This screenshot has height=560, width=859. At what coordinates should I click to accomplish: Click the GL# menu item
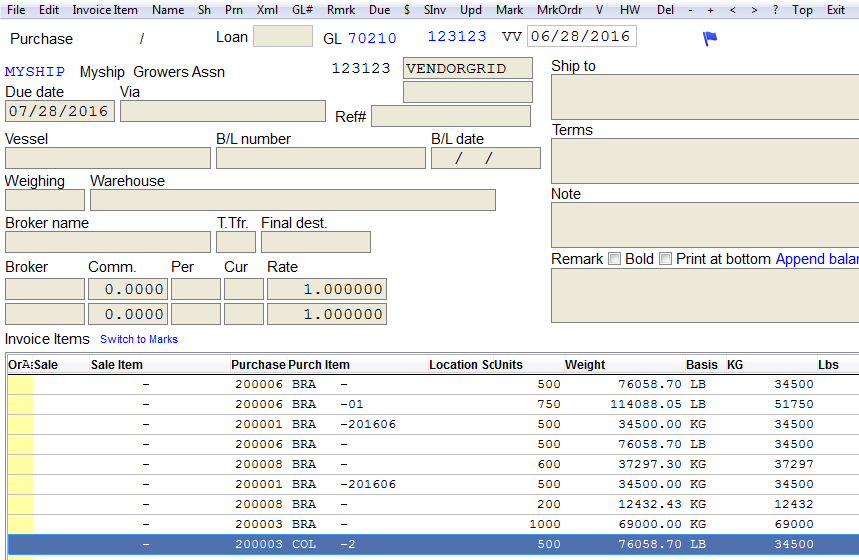point(302,10)
